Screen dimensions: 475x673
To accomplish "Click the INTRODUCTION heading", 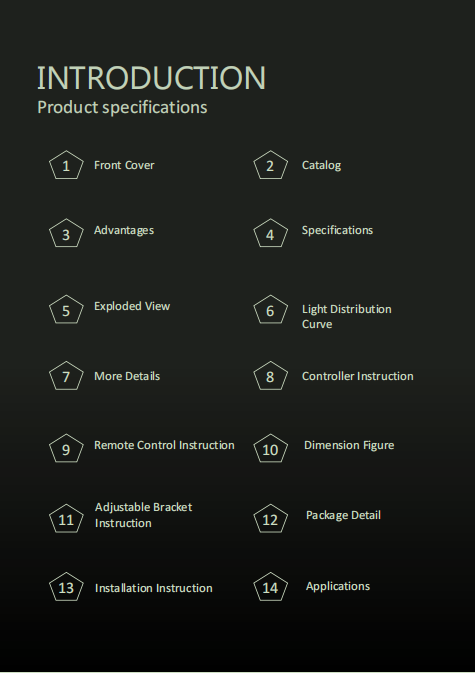I will tap(151, 78).
